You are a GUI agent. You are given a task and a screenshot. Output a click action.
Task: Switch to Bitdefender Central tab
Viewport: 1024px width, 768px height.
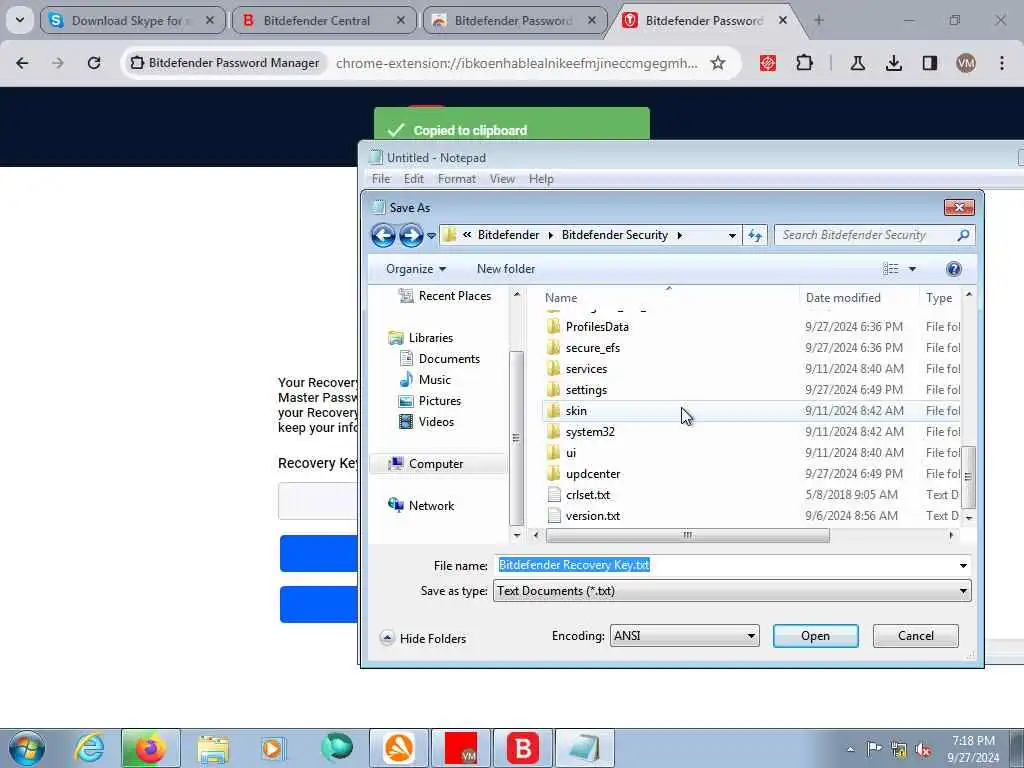pyautogui.click(x=324, y=21)
